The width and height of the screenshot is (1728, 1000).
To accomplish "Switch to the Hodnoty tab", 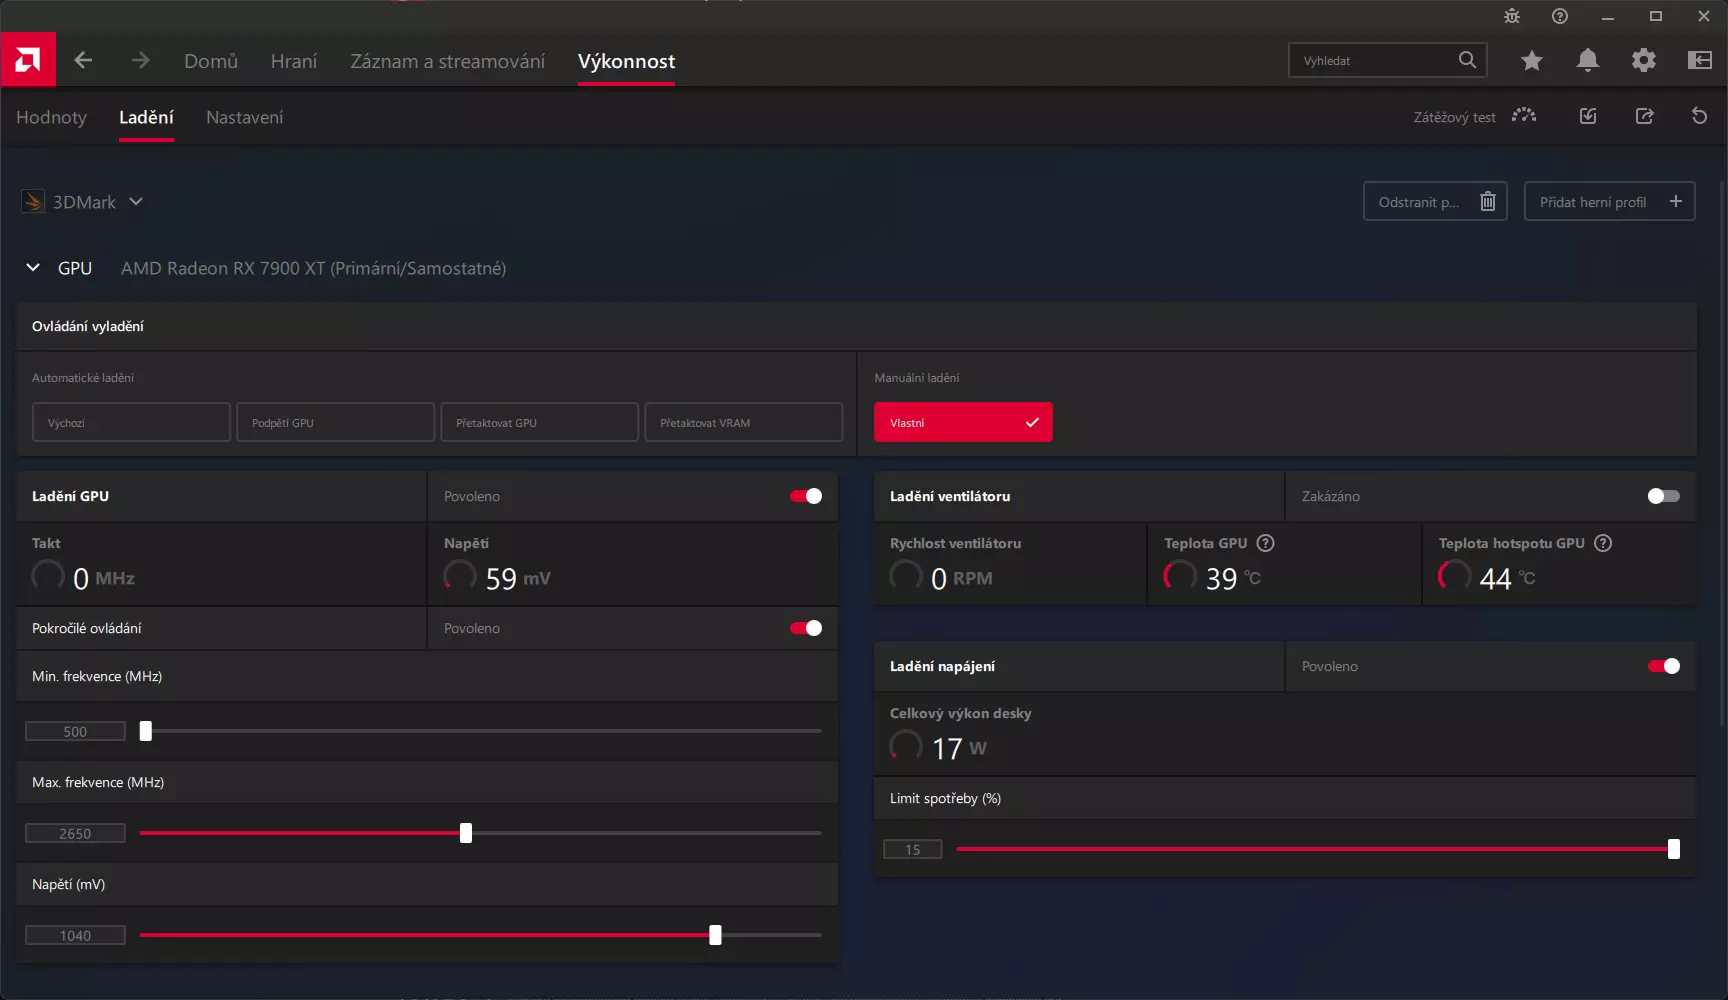I will [x=51, y=117].
